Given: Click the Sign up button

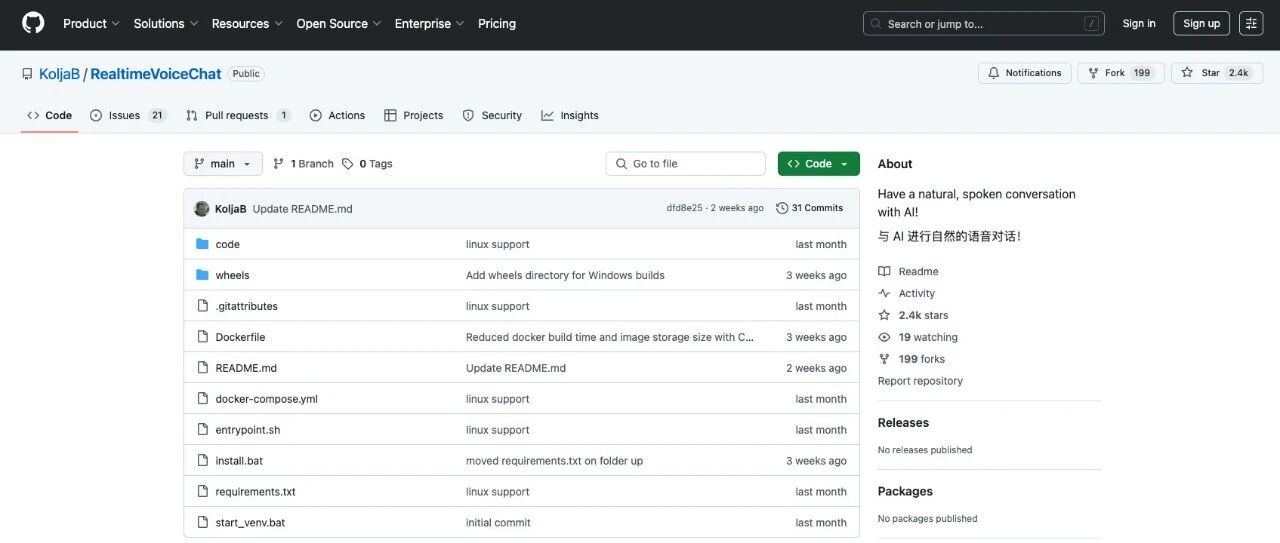Looking at the screenshot, I should coord(1202,24).
